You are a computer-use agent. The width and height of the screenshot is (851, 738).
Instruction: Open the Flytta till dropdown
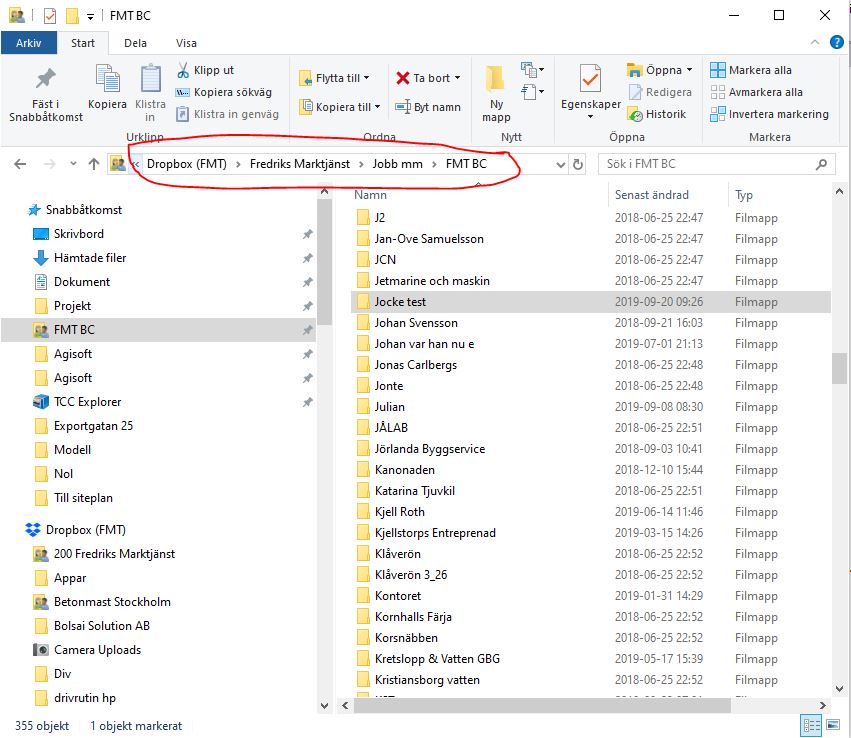[334, 78]
